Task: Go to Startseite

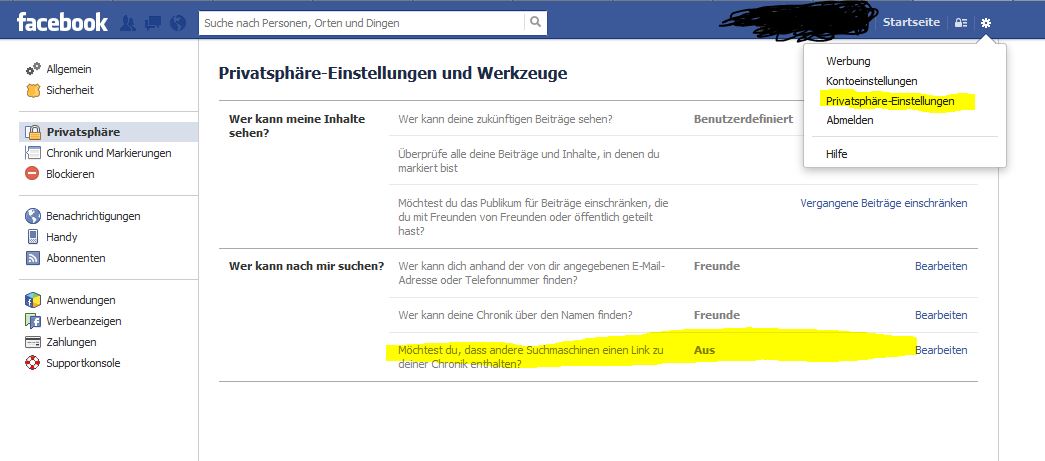Action: click(x=911, y=22)
